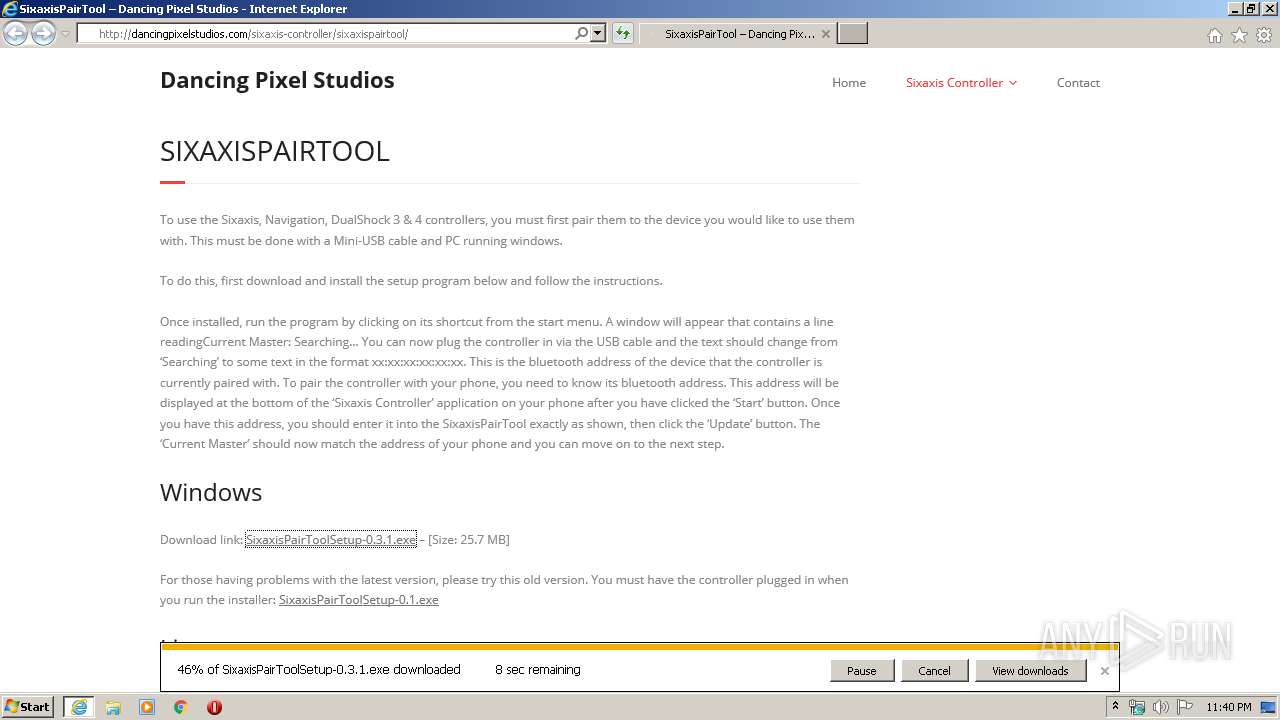Click the network tray icon
The height and width of the screenshot is (720, 1280).
[x=1137, y=707]
